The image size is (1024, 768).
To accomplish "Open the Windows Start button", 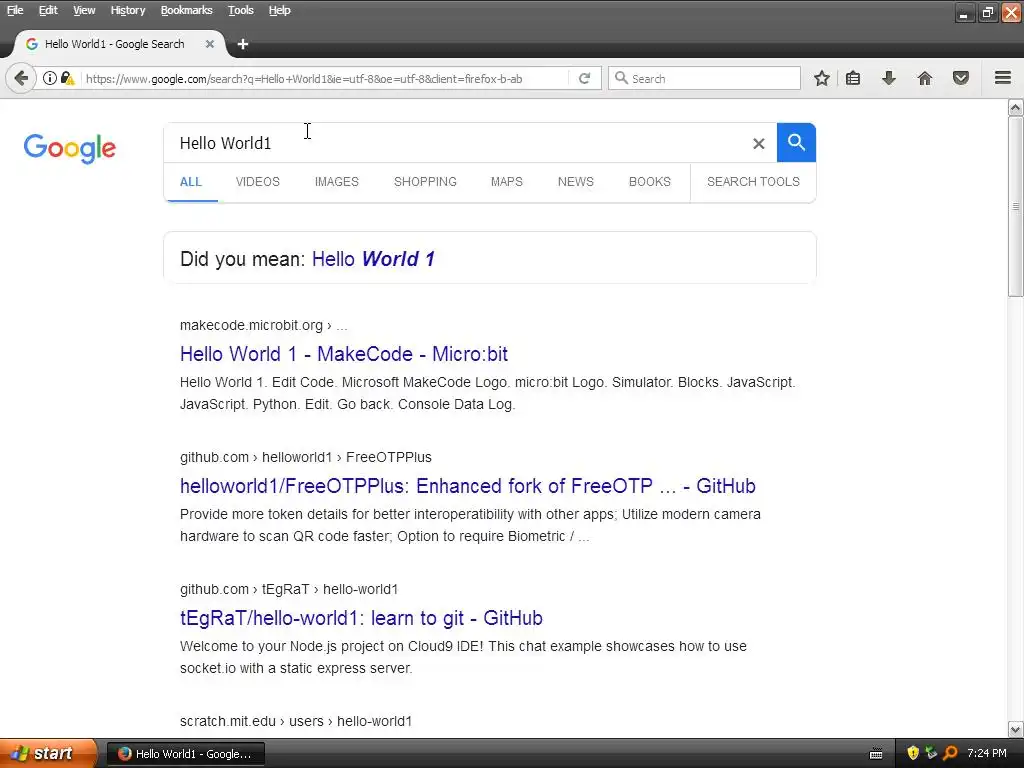I will [48, 753].
